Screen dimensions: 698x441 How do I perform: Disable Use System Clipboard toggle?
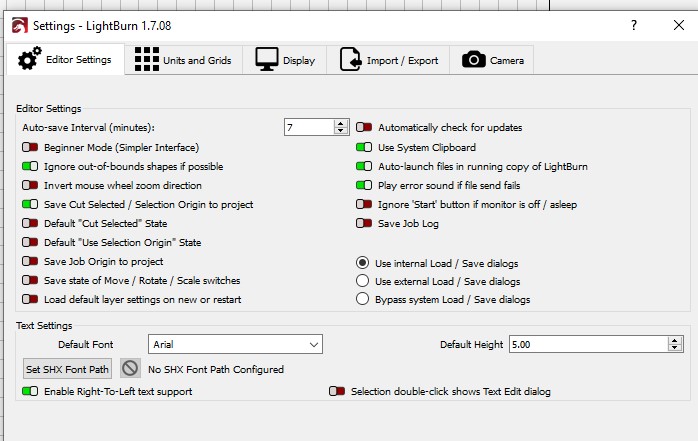[x=364, y=147]
